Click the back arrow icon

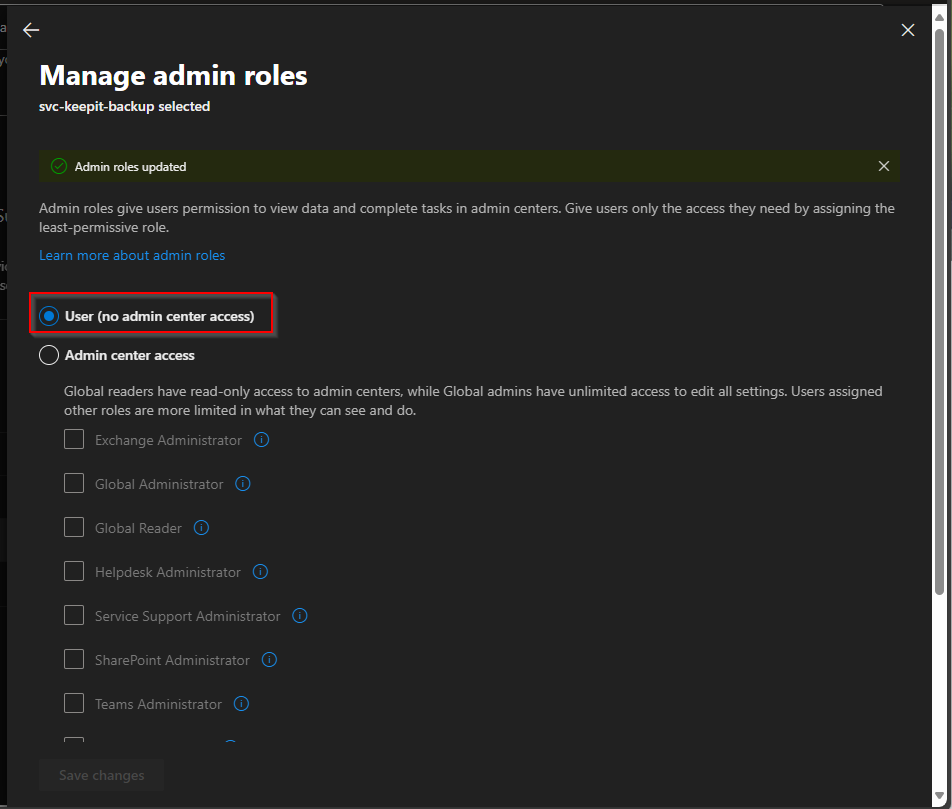31,30
